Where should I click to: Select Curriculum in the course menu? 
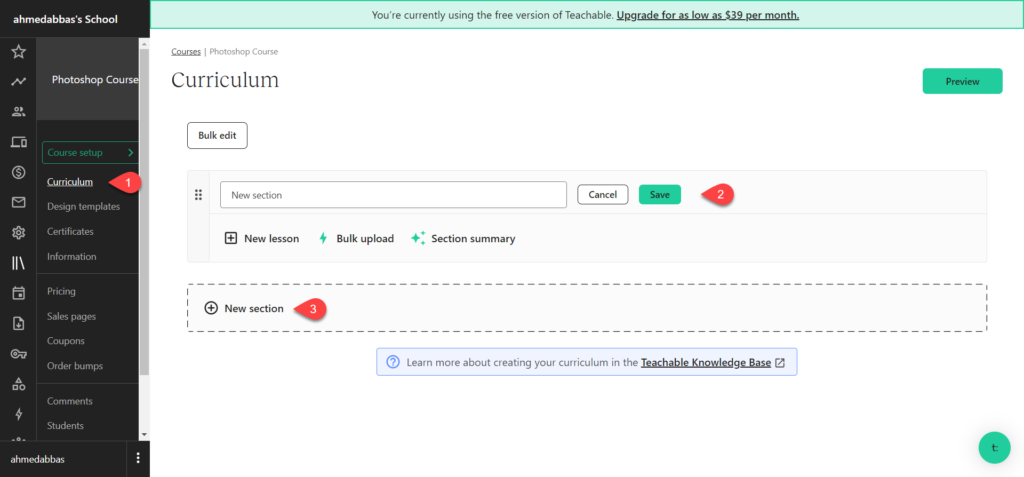[x=70, y=182]
